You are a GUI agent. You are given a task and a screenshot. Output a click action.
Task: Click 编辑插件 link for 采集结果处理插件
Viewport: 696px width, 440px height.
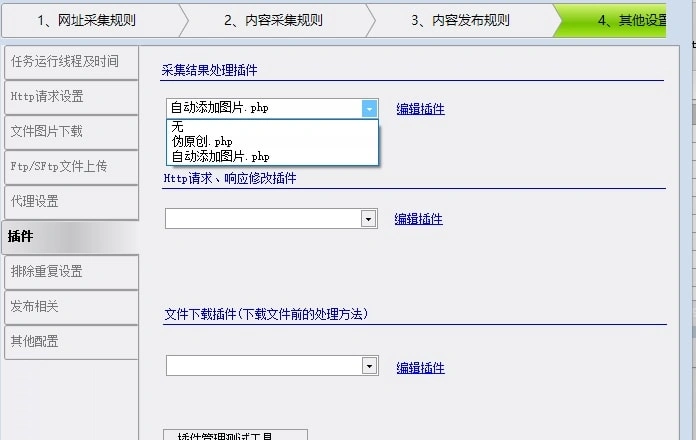click(420, 109)
